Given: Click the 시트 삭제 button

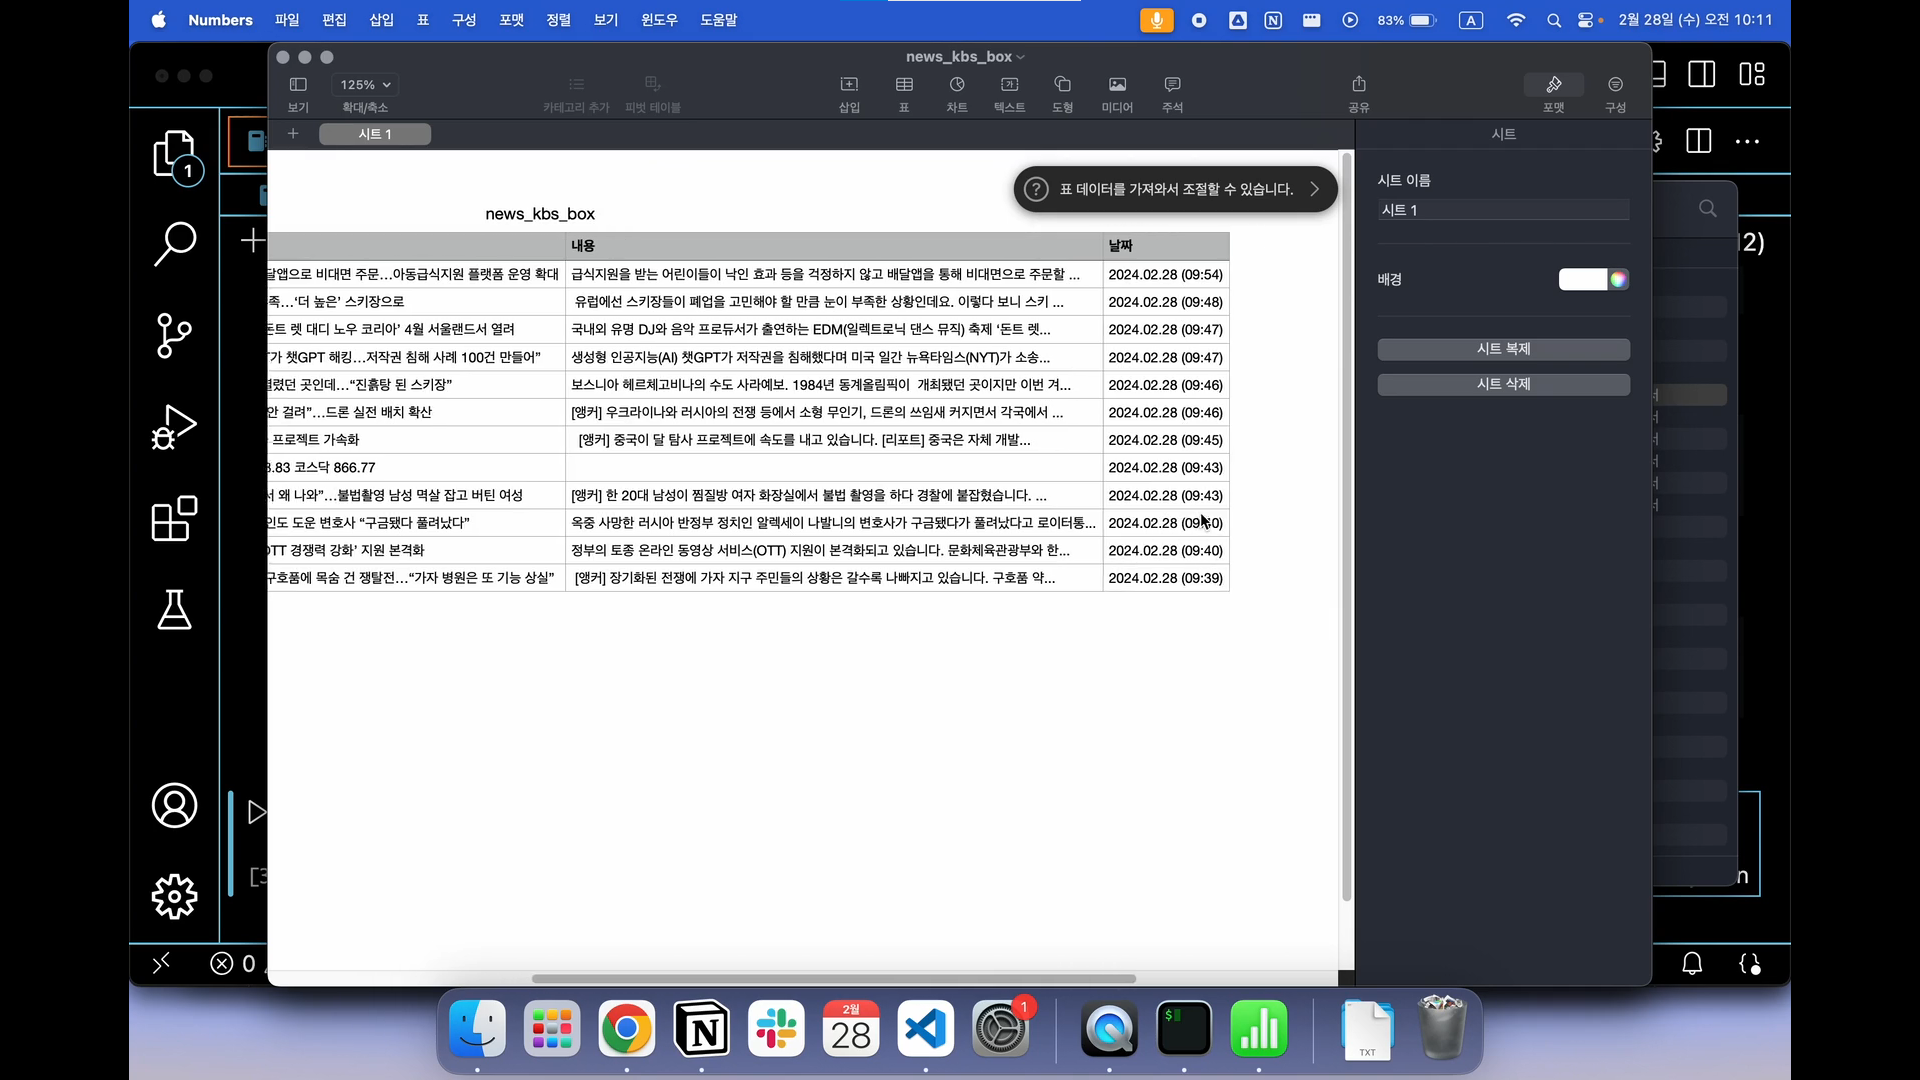Looking at the screenshot, I should (x=1503, y=384).
